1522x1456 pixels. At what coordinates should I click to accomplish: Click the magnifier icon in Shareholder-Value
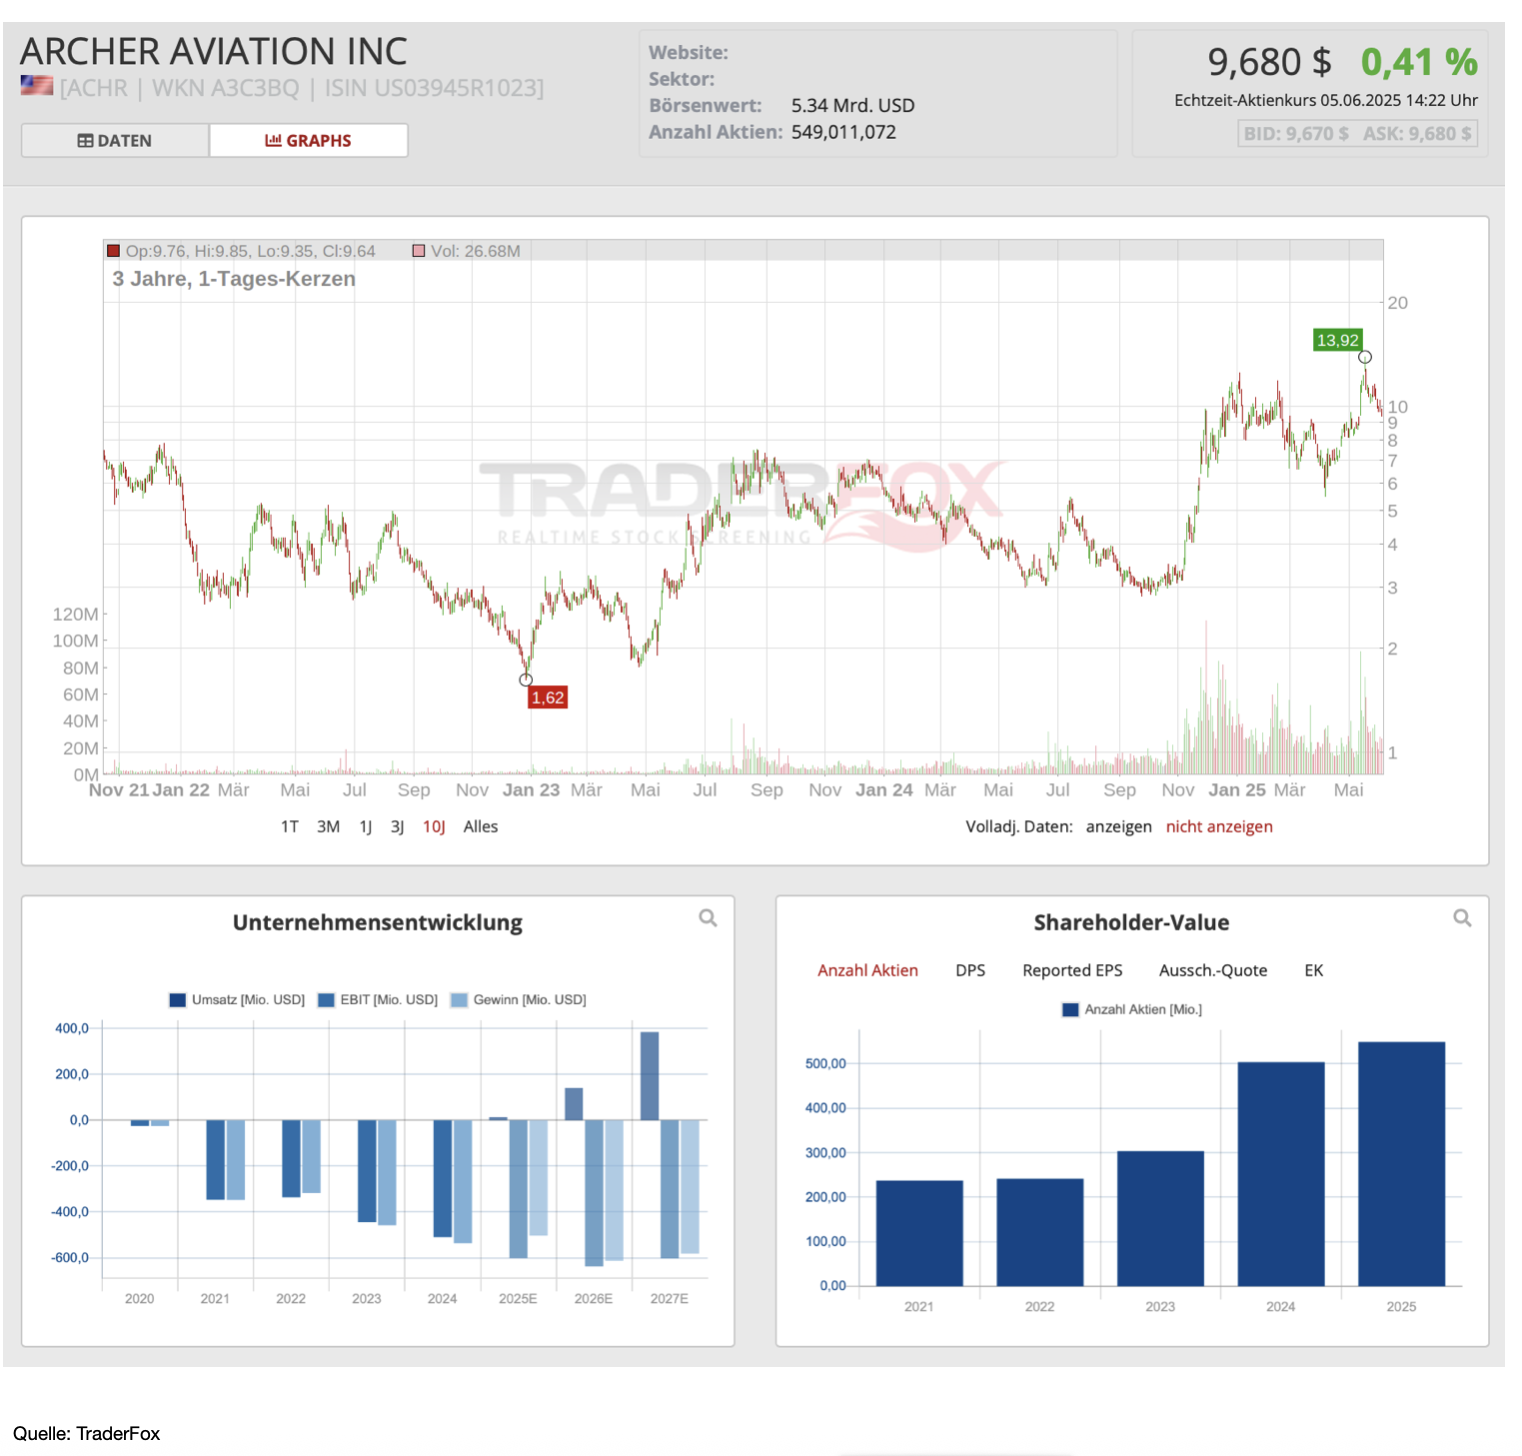[1462, 918]
